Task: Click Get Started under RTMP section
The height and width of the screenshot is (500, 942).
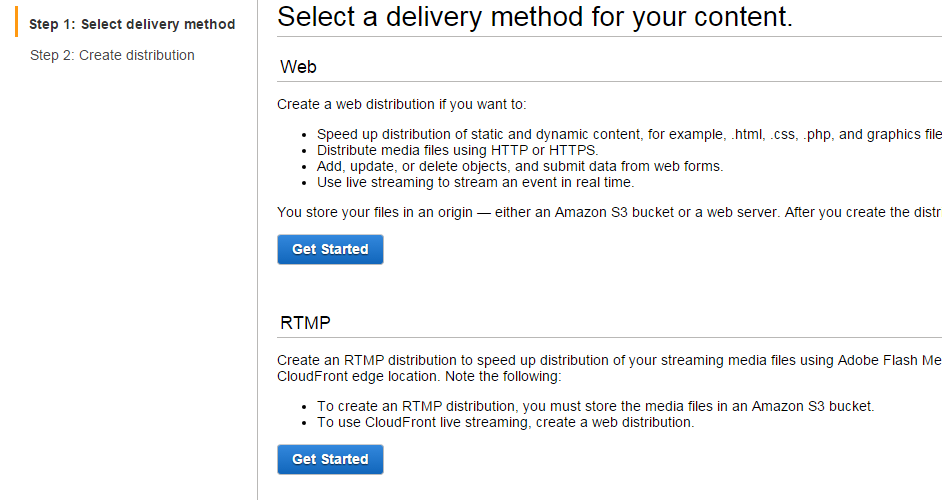Action: point(330,459)
